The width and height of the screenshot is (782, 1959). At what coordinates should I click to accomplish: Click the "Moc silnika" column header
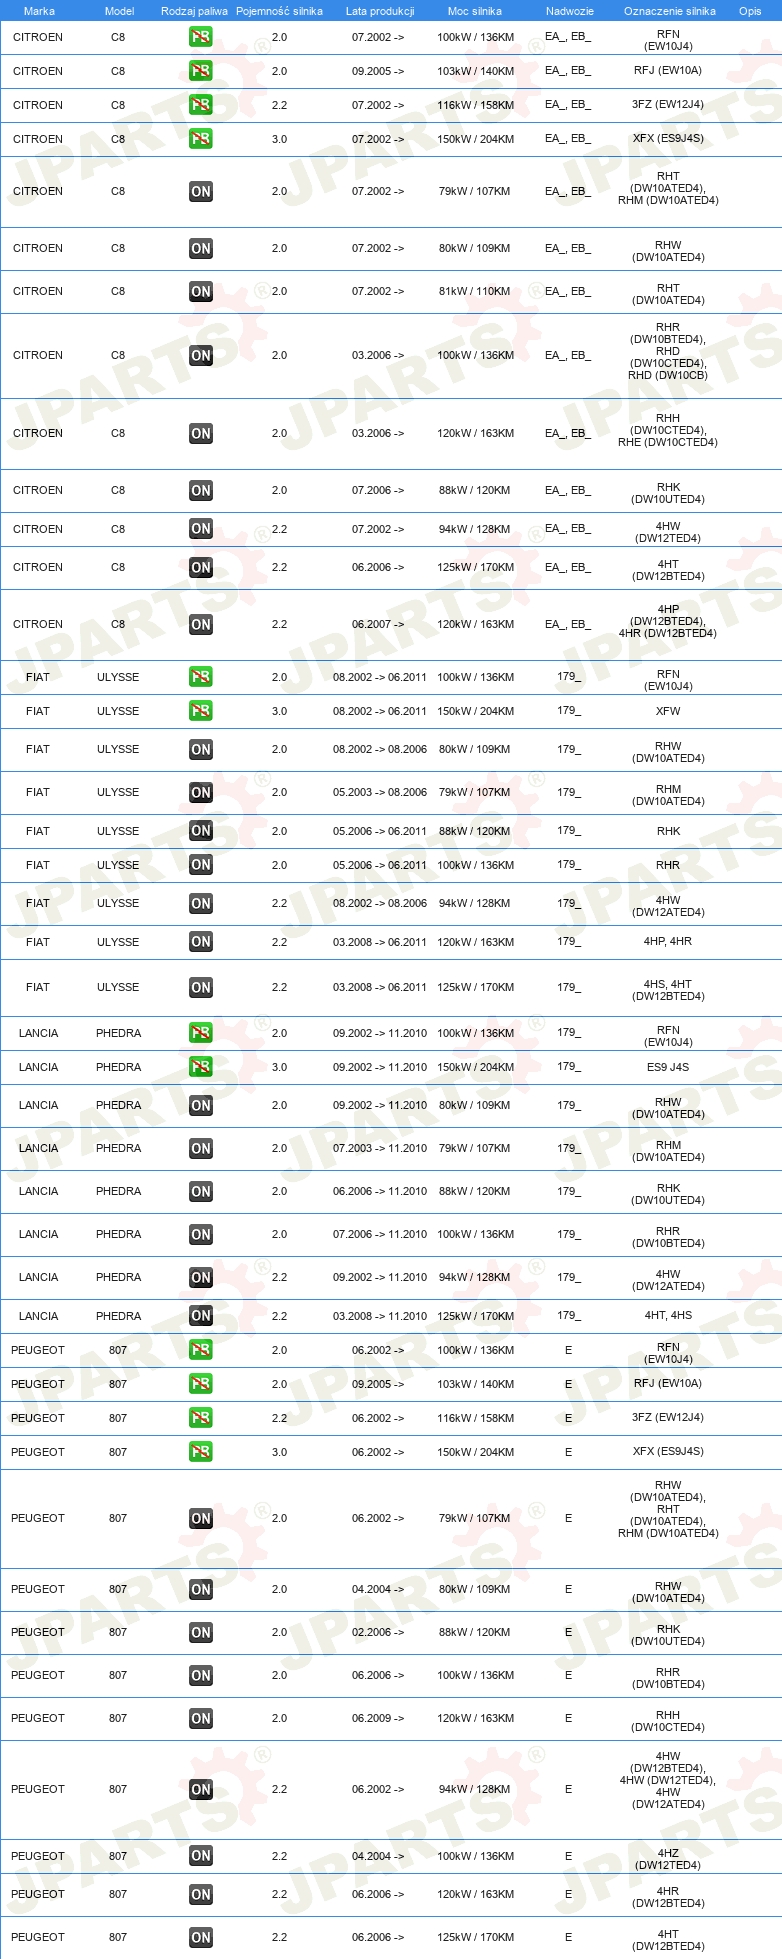(x=475, y=11)
